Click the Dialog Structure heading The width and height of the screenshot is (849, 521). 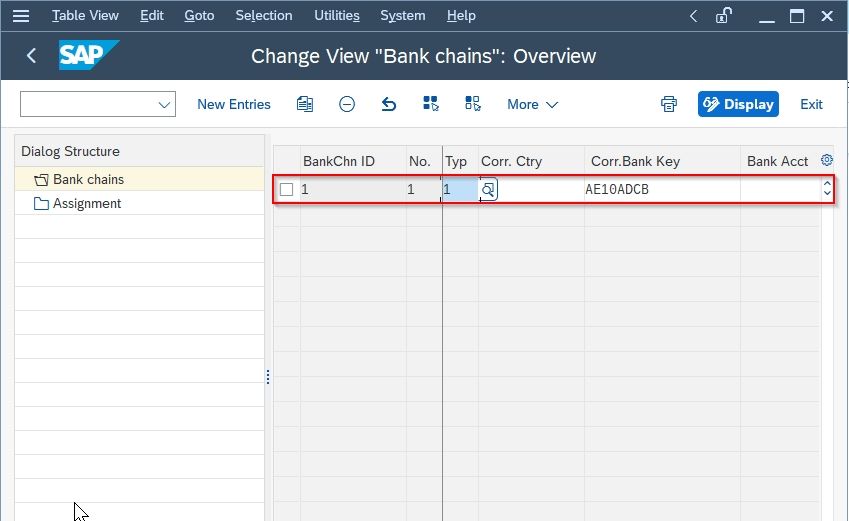70,151
